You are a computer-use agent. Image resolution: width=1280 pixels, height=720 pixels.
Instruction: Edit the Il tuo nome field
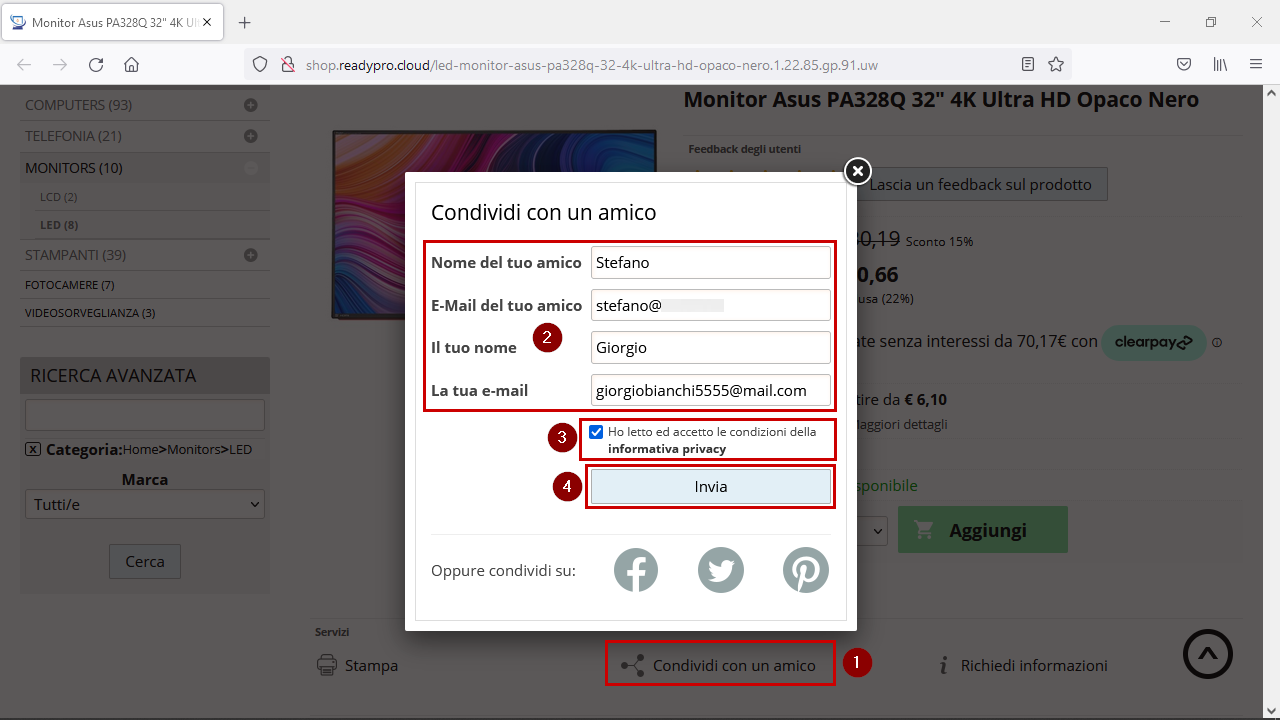(x=711, y=348)
